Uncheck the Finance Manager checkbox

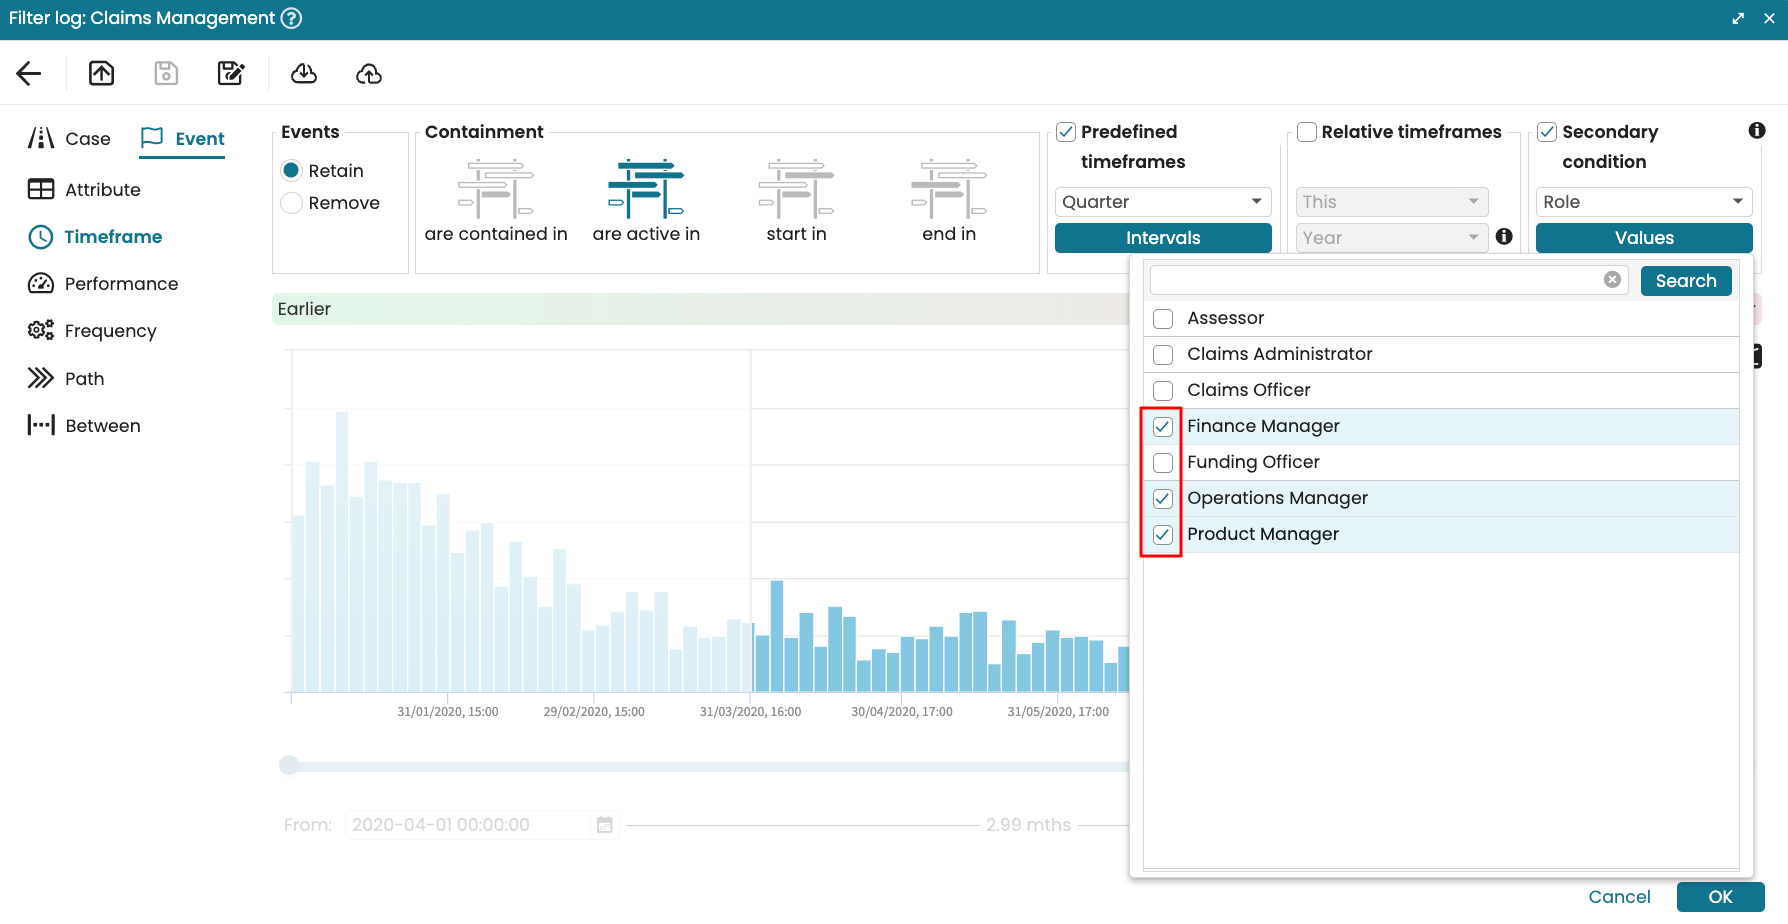[x=1163, y=427]
